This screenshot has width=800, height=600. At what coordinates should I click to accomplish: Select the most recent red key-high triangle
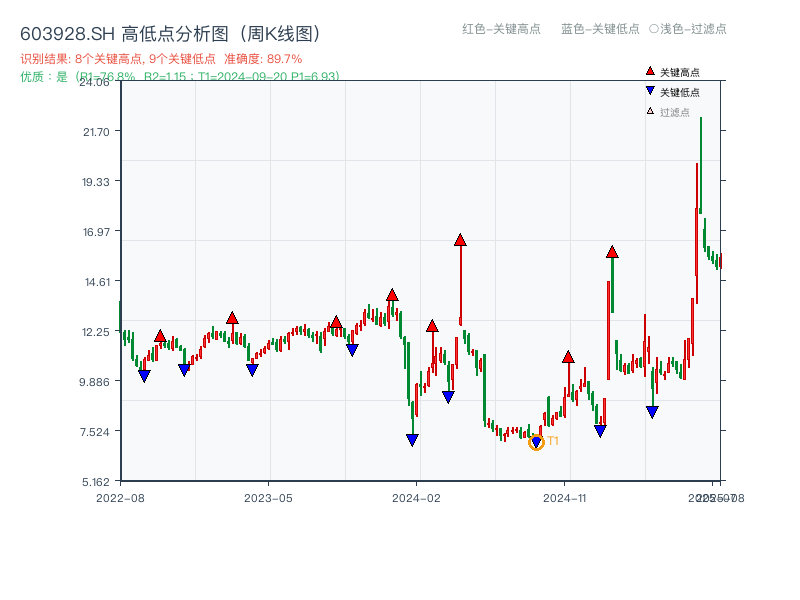pos(612,252)
